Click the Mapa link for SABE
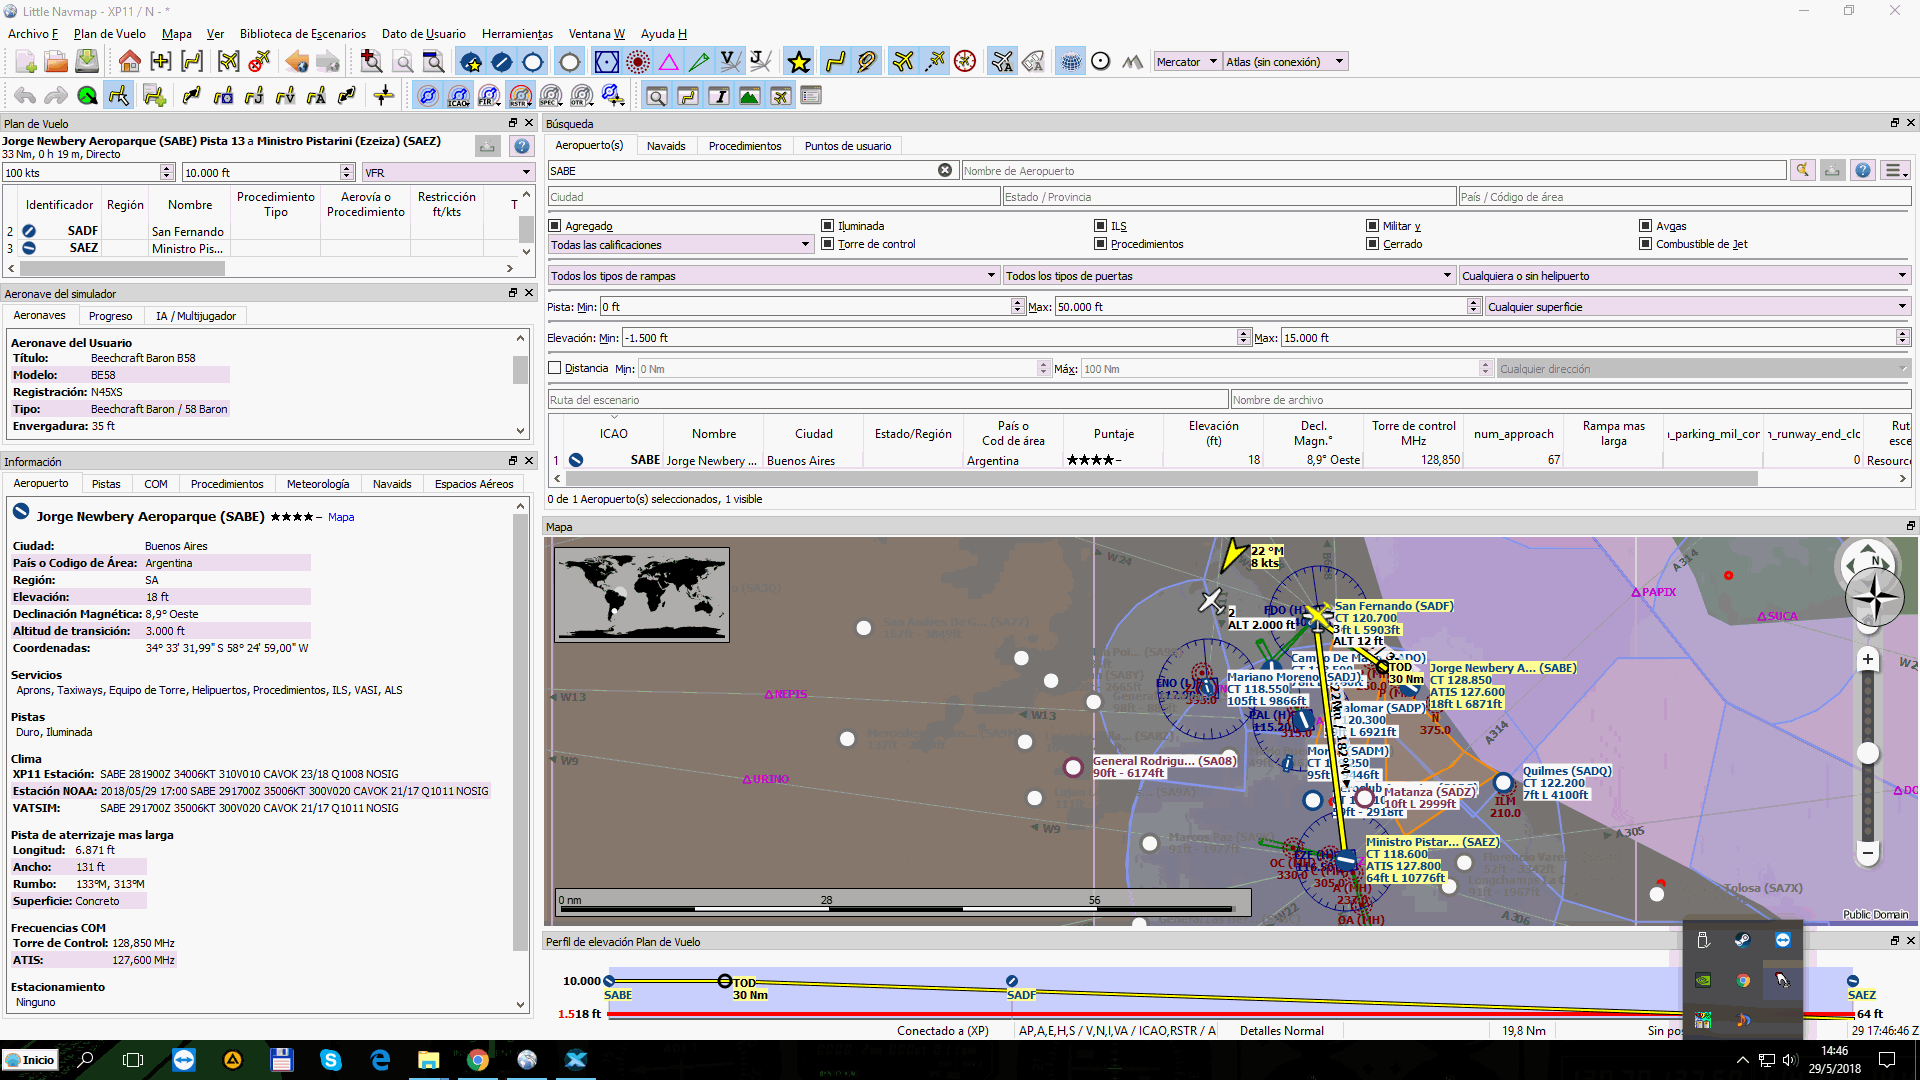The width and height of the screenshot is (1920, 1080). (341, 517)
